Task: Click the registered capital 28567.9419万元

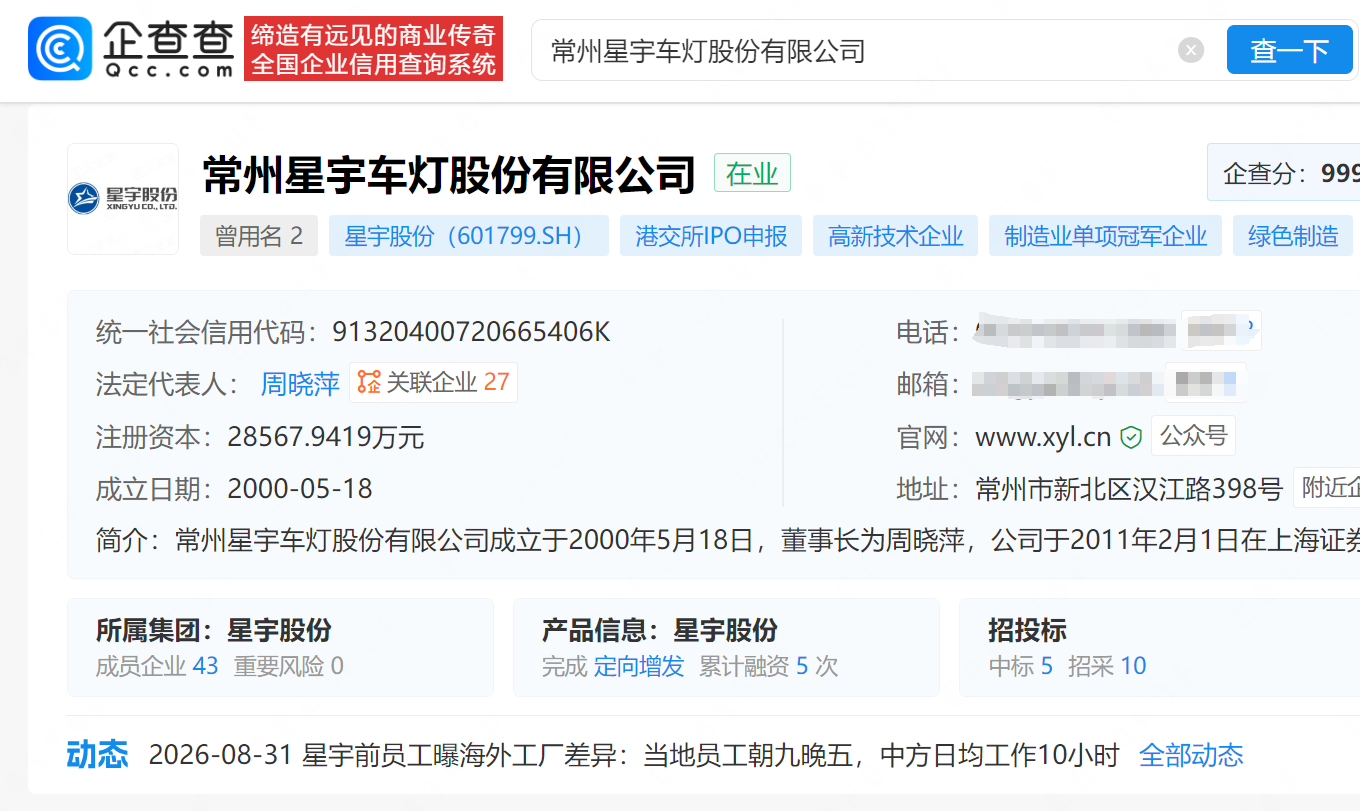Action: click(x=326, y=437)
